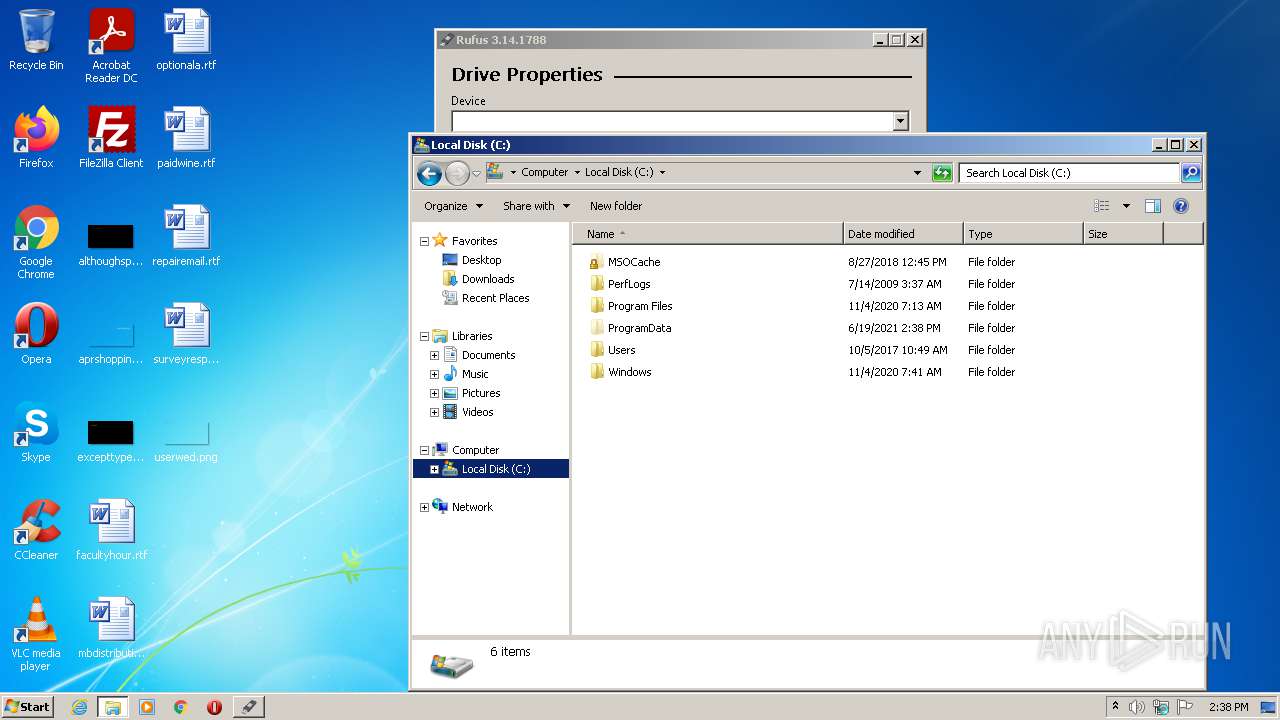The width and height of the screenshot is (1280, 720).
Task: Launch Skype from desktop
Action: (36, 432)
